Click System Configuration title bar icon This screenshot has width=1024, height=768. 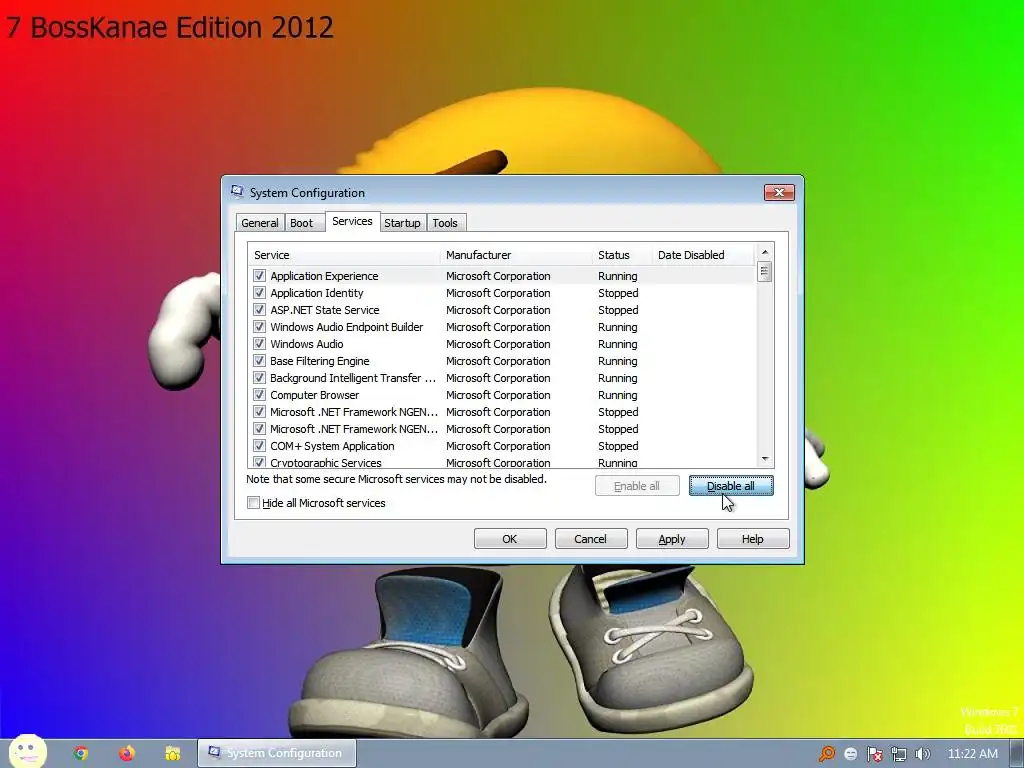(x=237, y=192)
